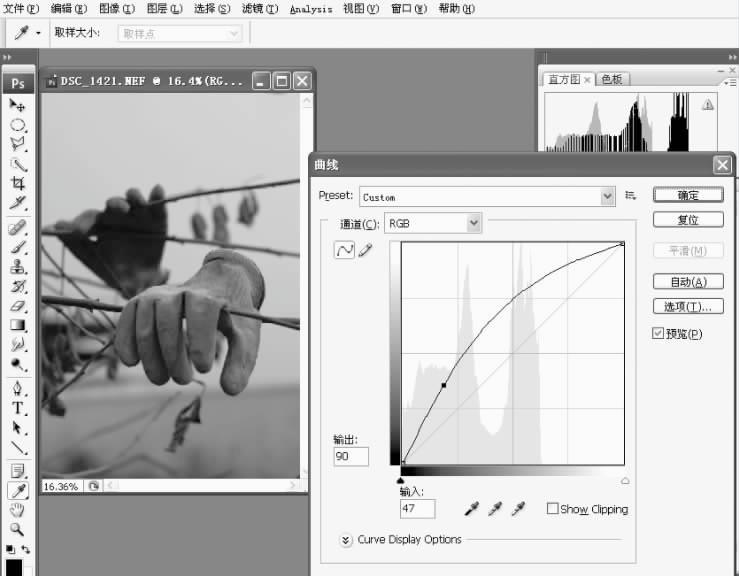The image size is (739, 576).
Task: Select the Polygonal Lasso tool
Action: coord(17,144)
